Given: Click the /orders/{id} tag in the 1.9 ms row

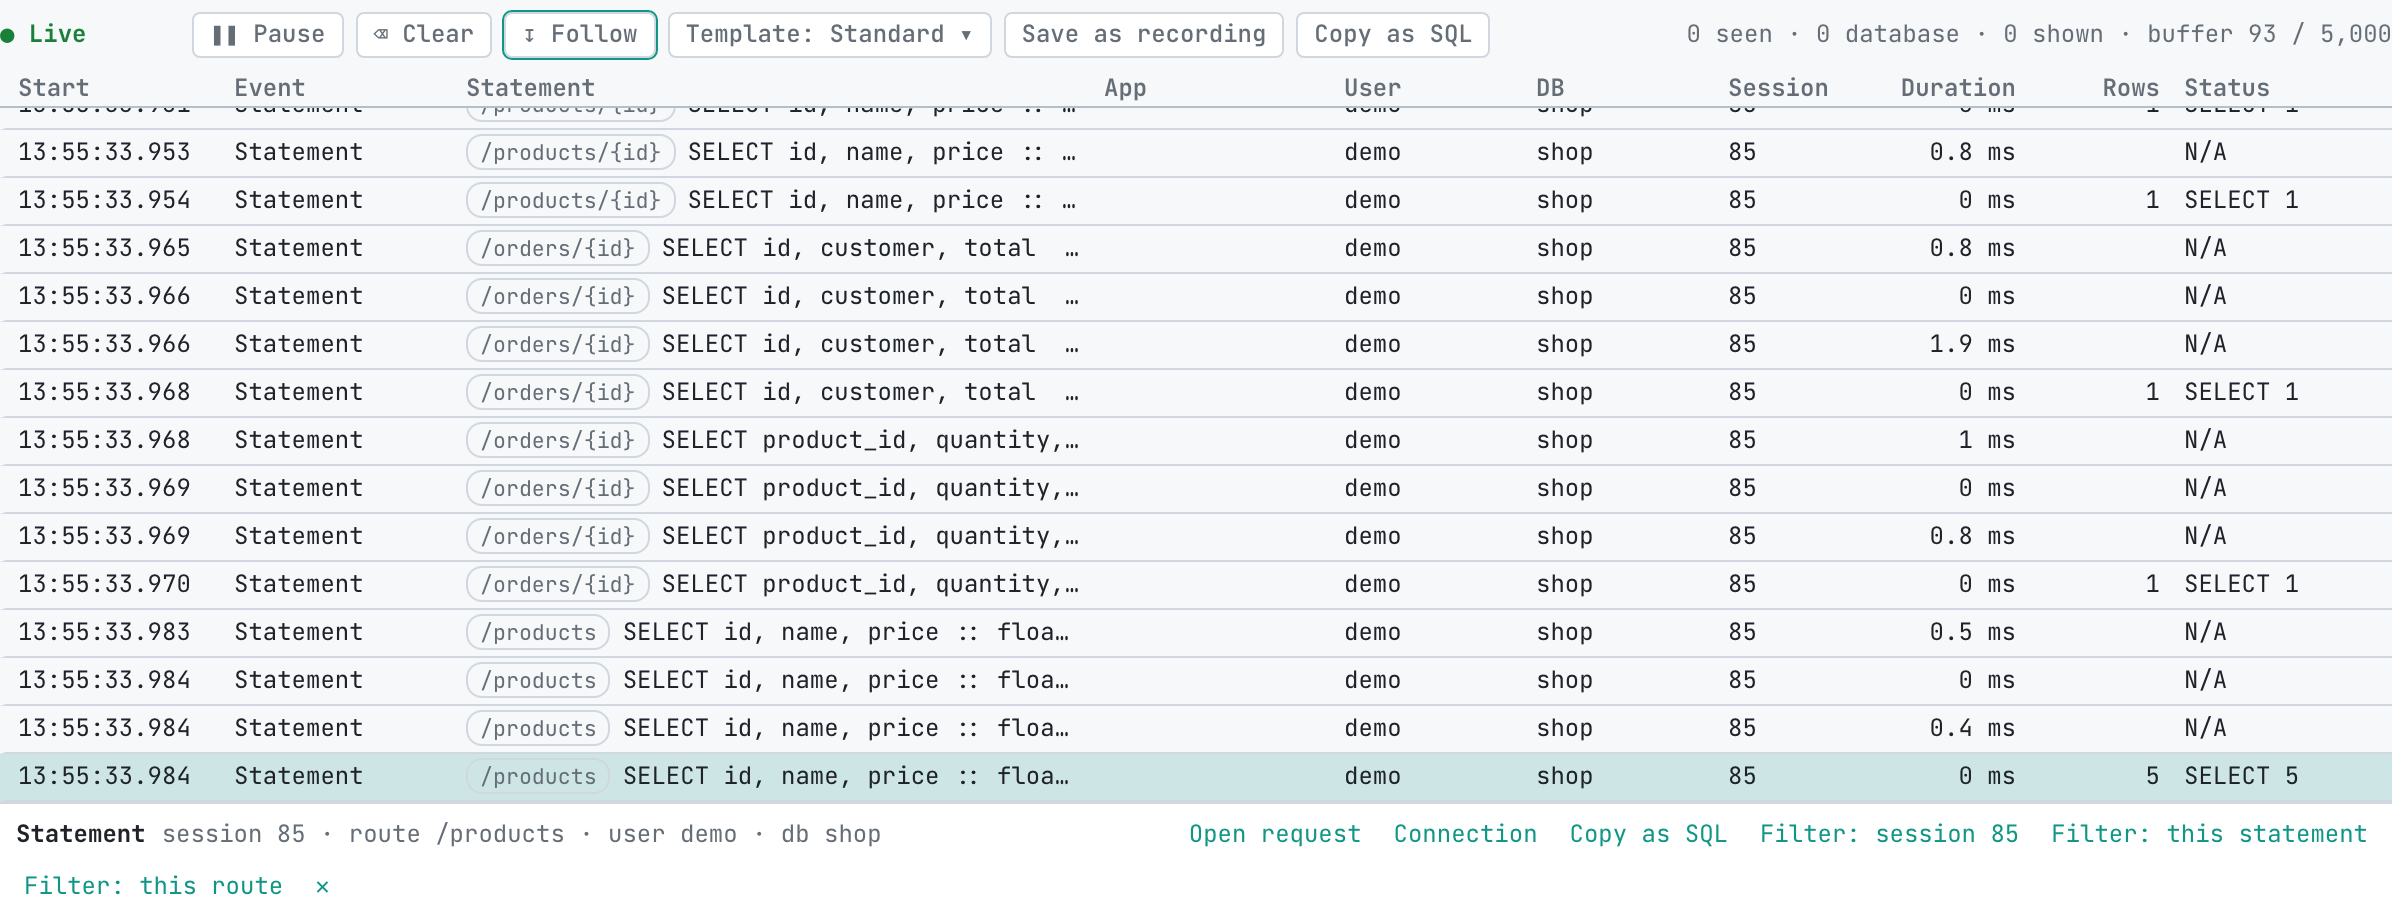Looking at the screenshot, I should point(558,345).
